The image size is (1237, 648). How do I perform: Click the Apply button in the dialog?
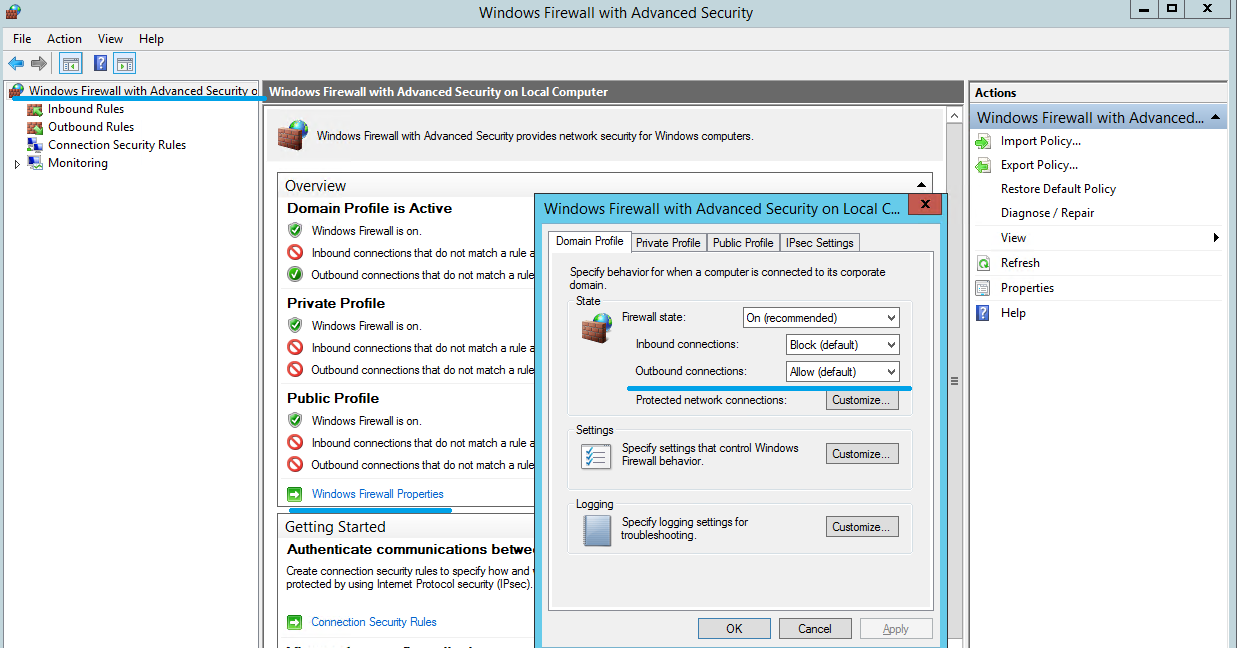coord(896,629)
